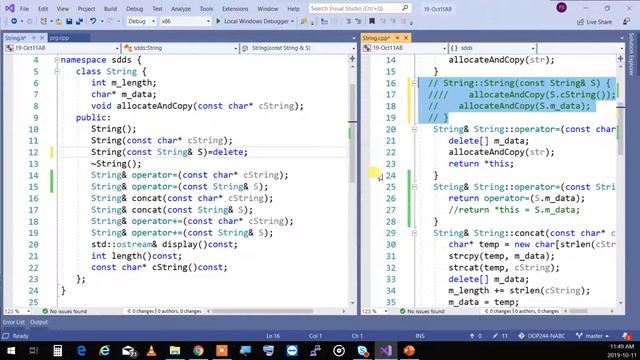Open the x86 platform dropdown
This screenshot has width=640, height=360.
coord(185,21)
